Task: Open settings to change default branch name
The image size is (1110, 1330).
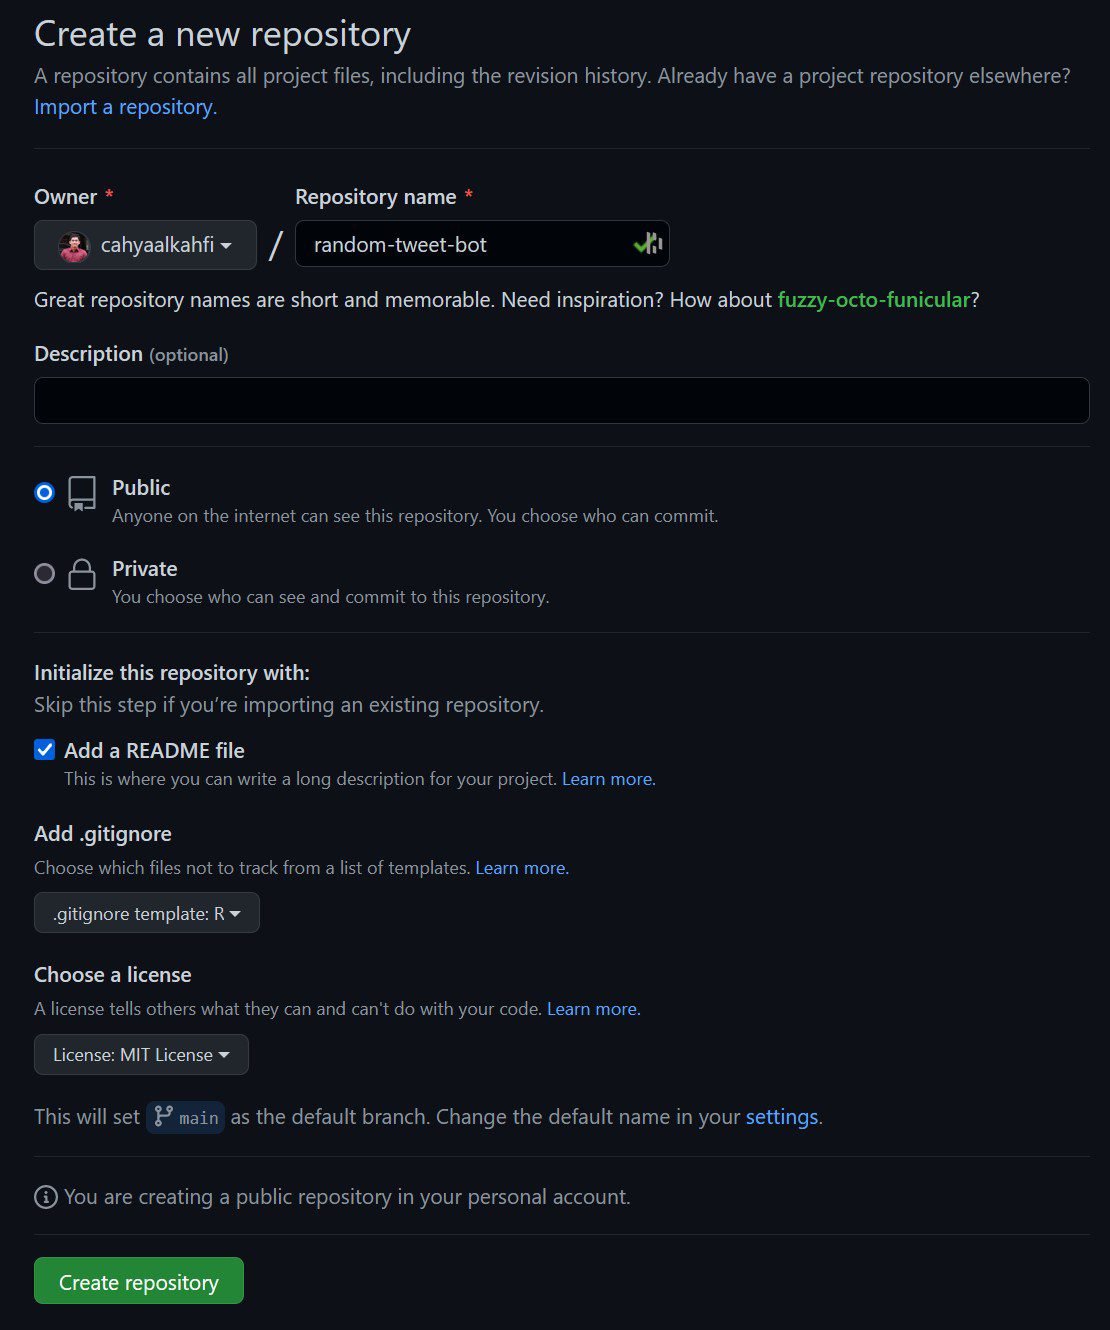Action: coord(781,1116)
